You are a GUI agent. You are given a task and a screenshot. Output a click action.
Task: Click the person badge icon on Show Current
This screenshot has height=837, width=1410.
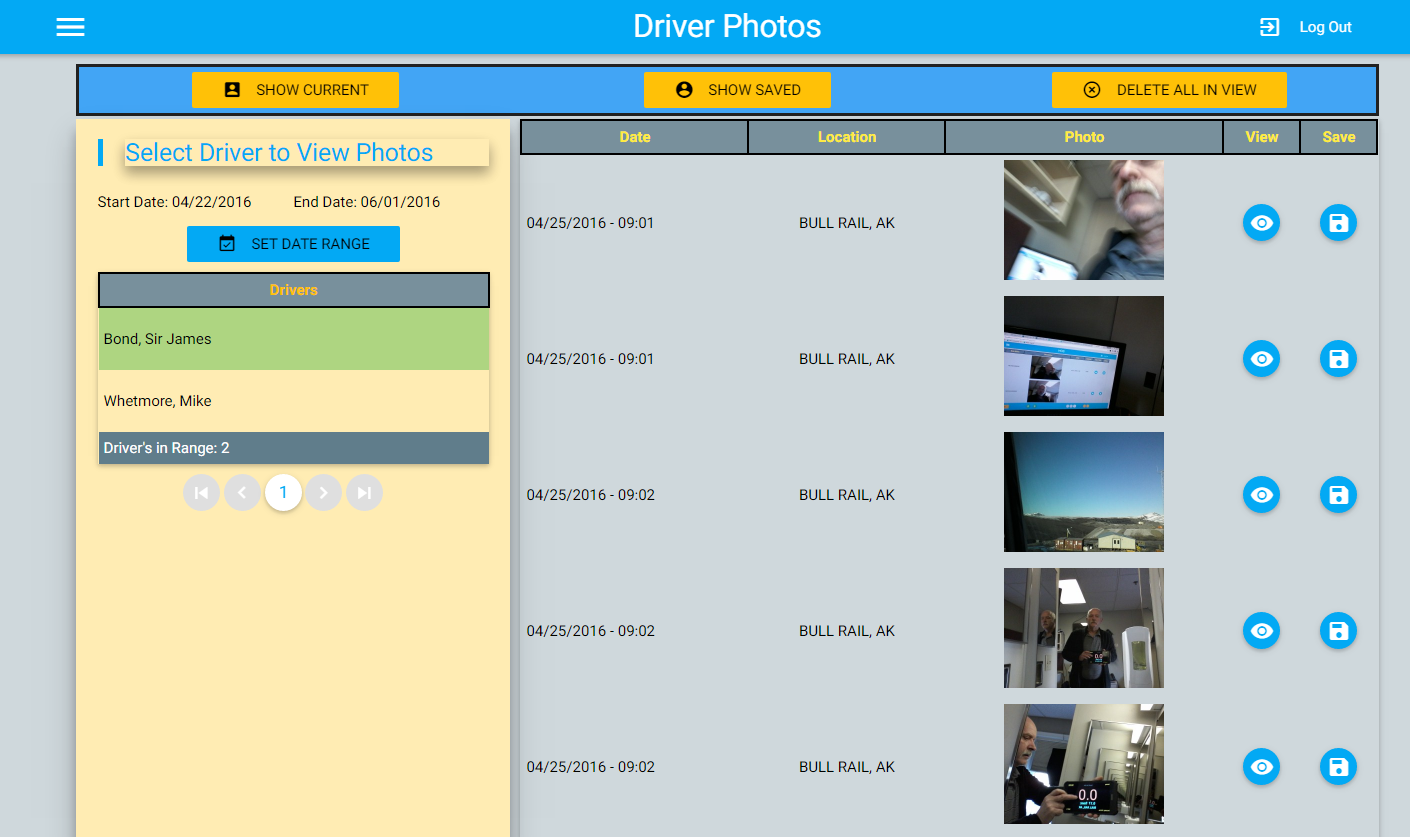[232, 89]
